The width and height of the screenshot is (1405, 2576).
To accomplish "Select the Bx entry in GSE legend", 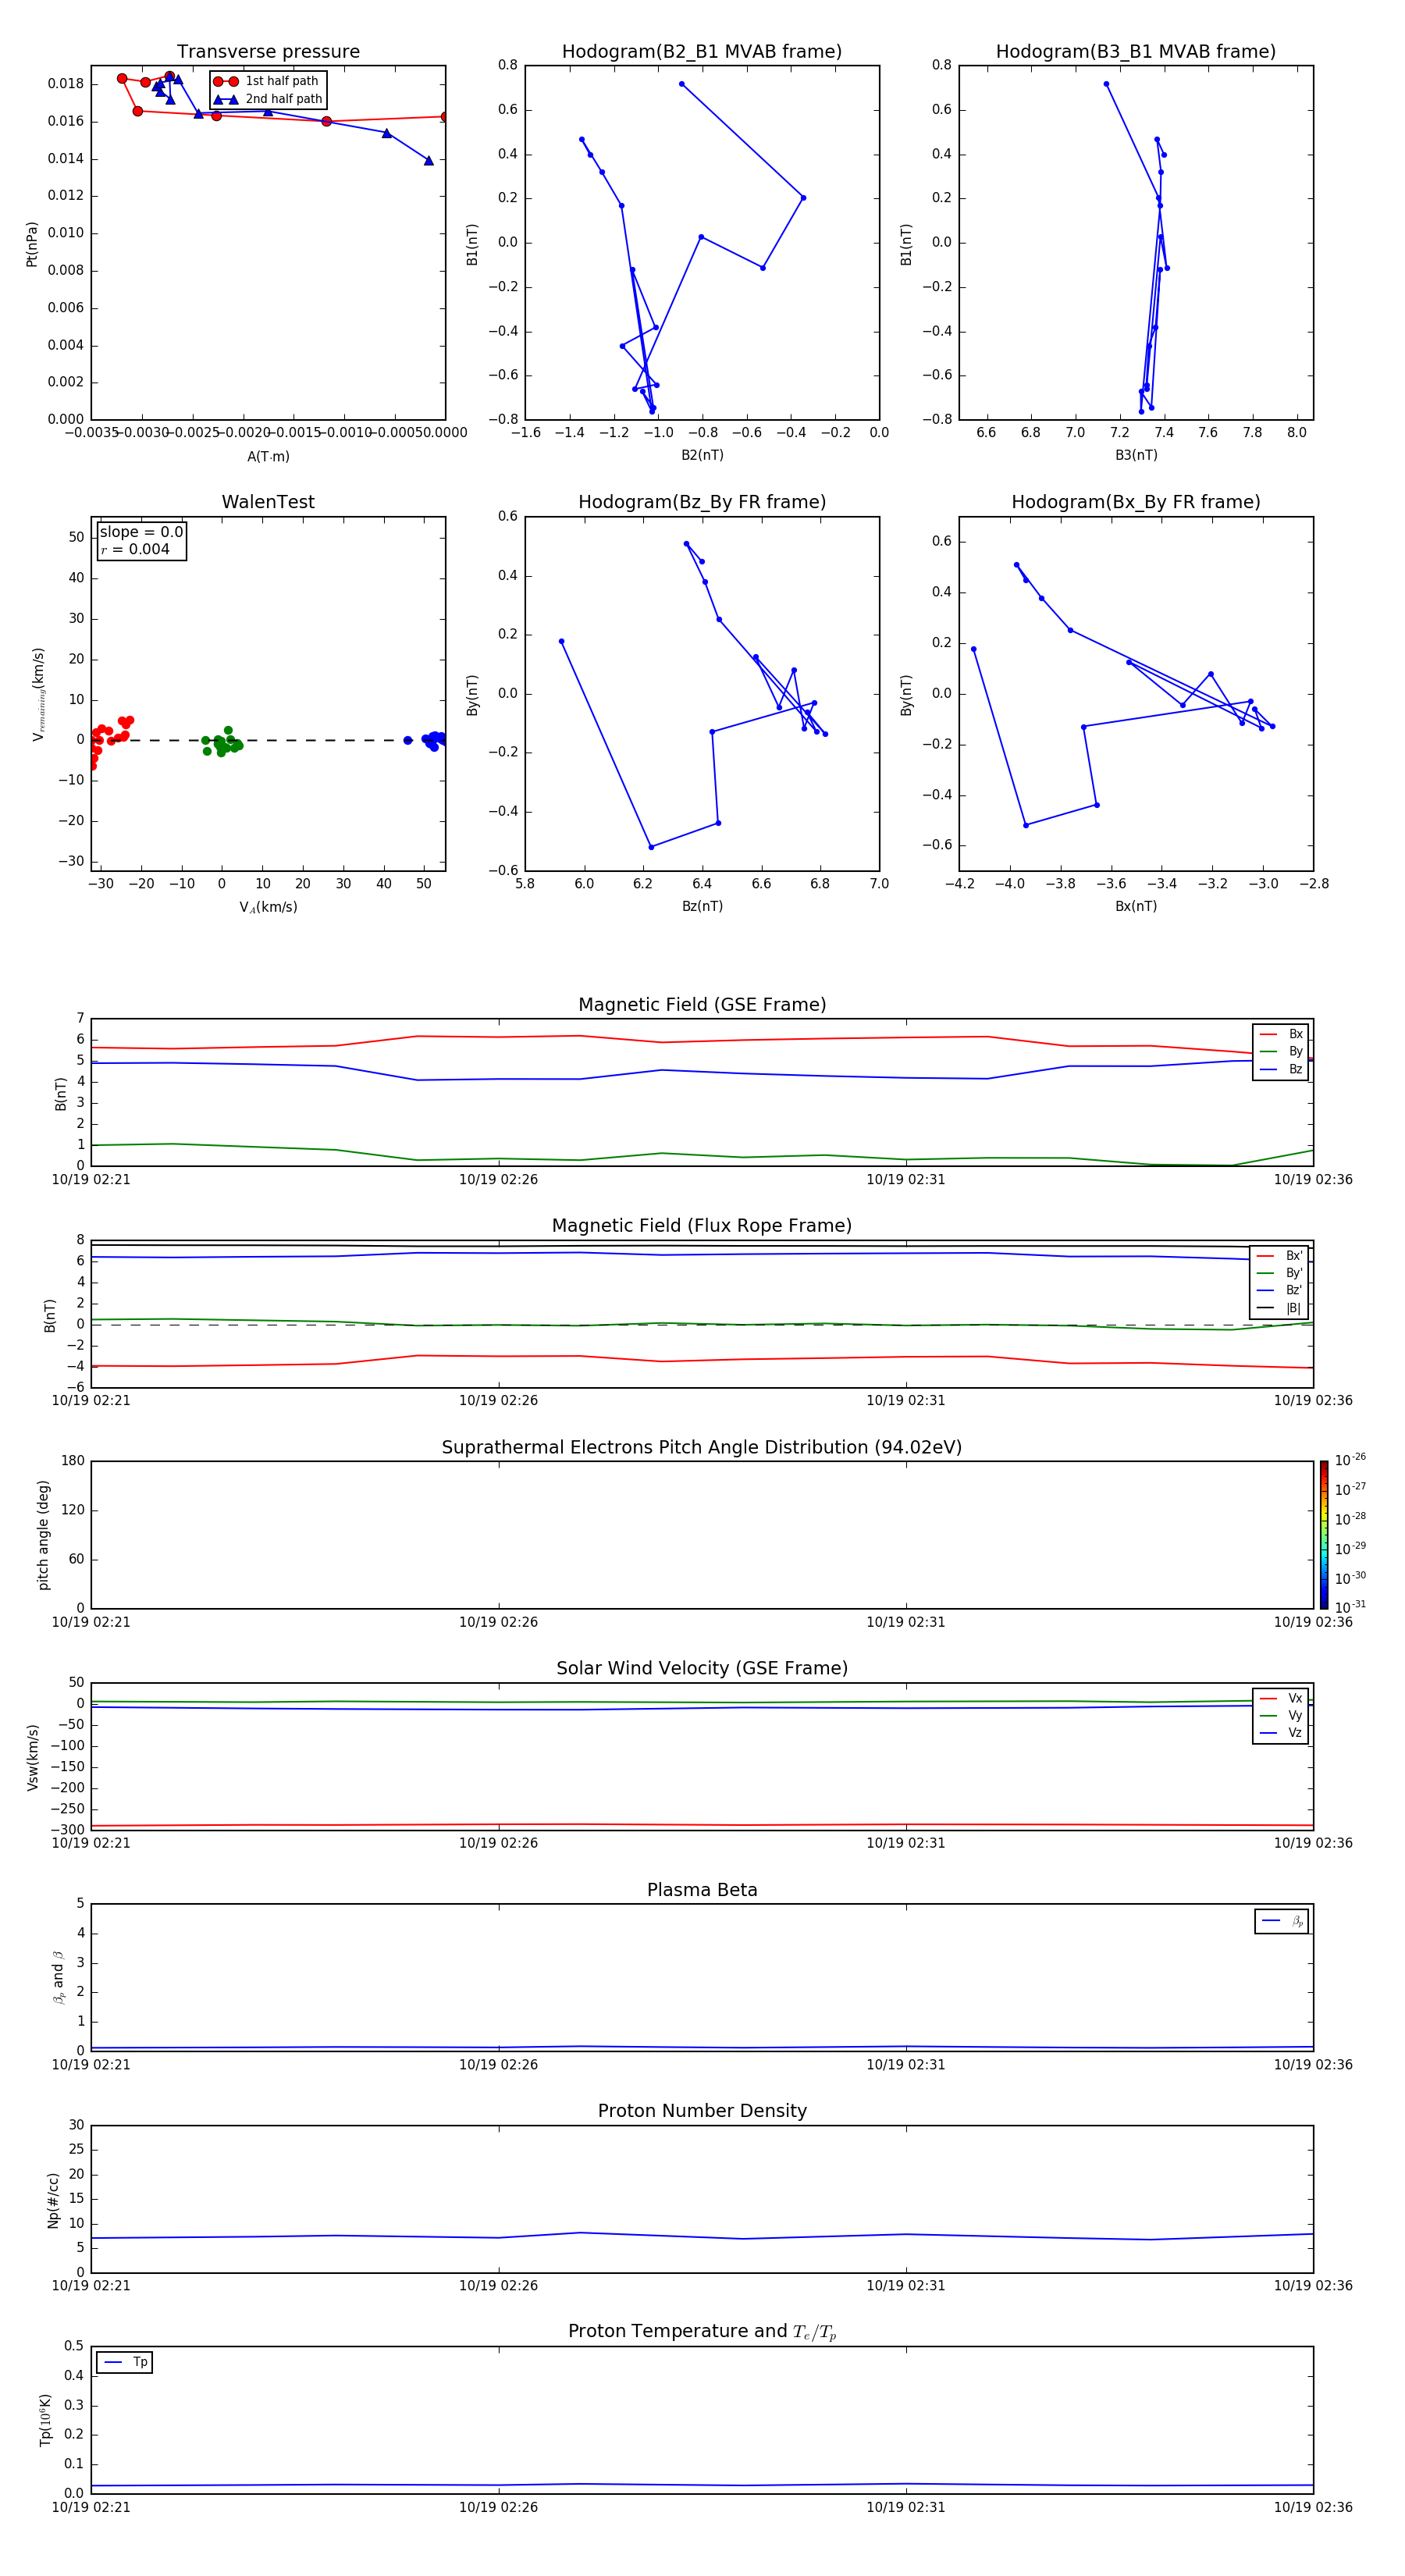I will pos(1281,1034).
